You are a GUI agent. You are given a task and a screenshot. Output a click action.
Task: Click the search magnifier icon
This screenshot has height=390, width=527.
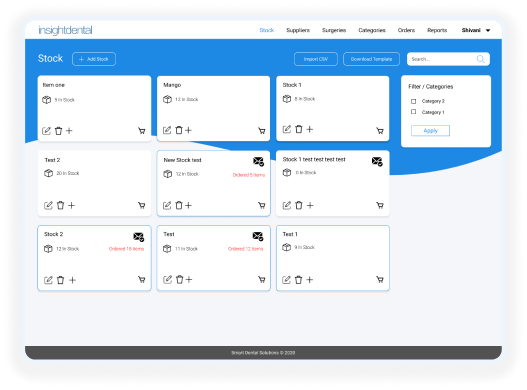481,59
